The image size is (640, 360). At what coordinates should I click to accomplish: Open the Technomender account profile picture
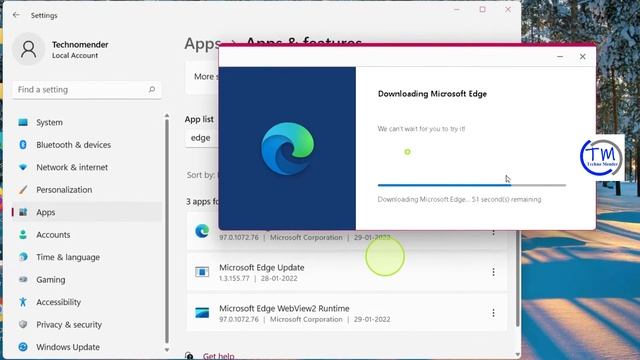click(28, 49)
